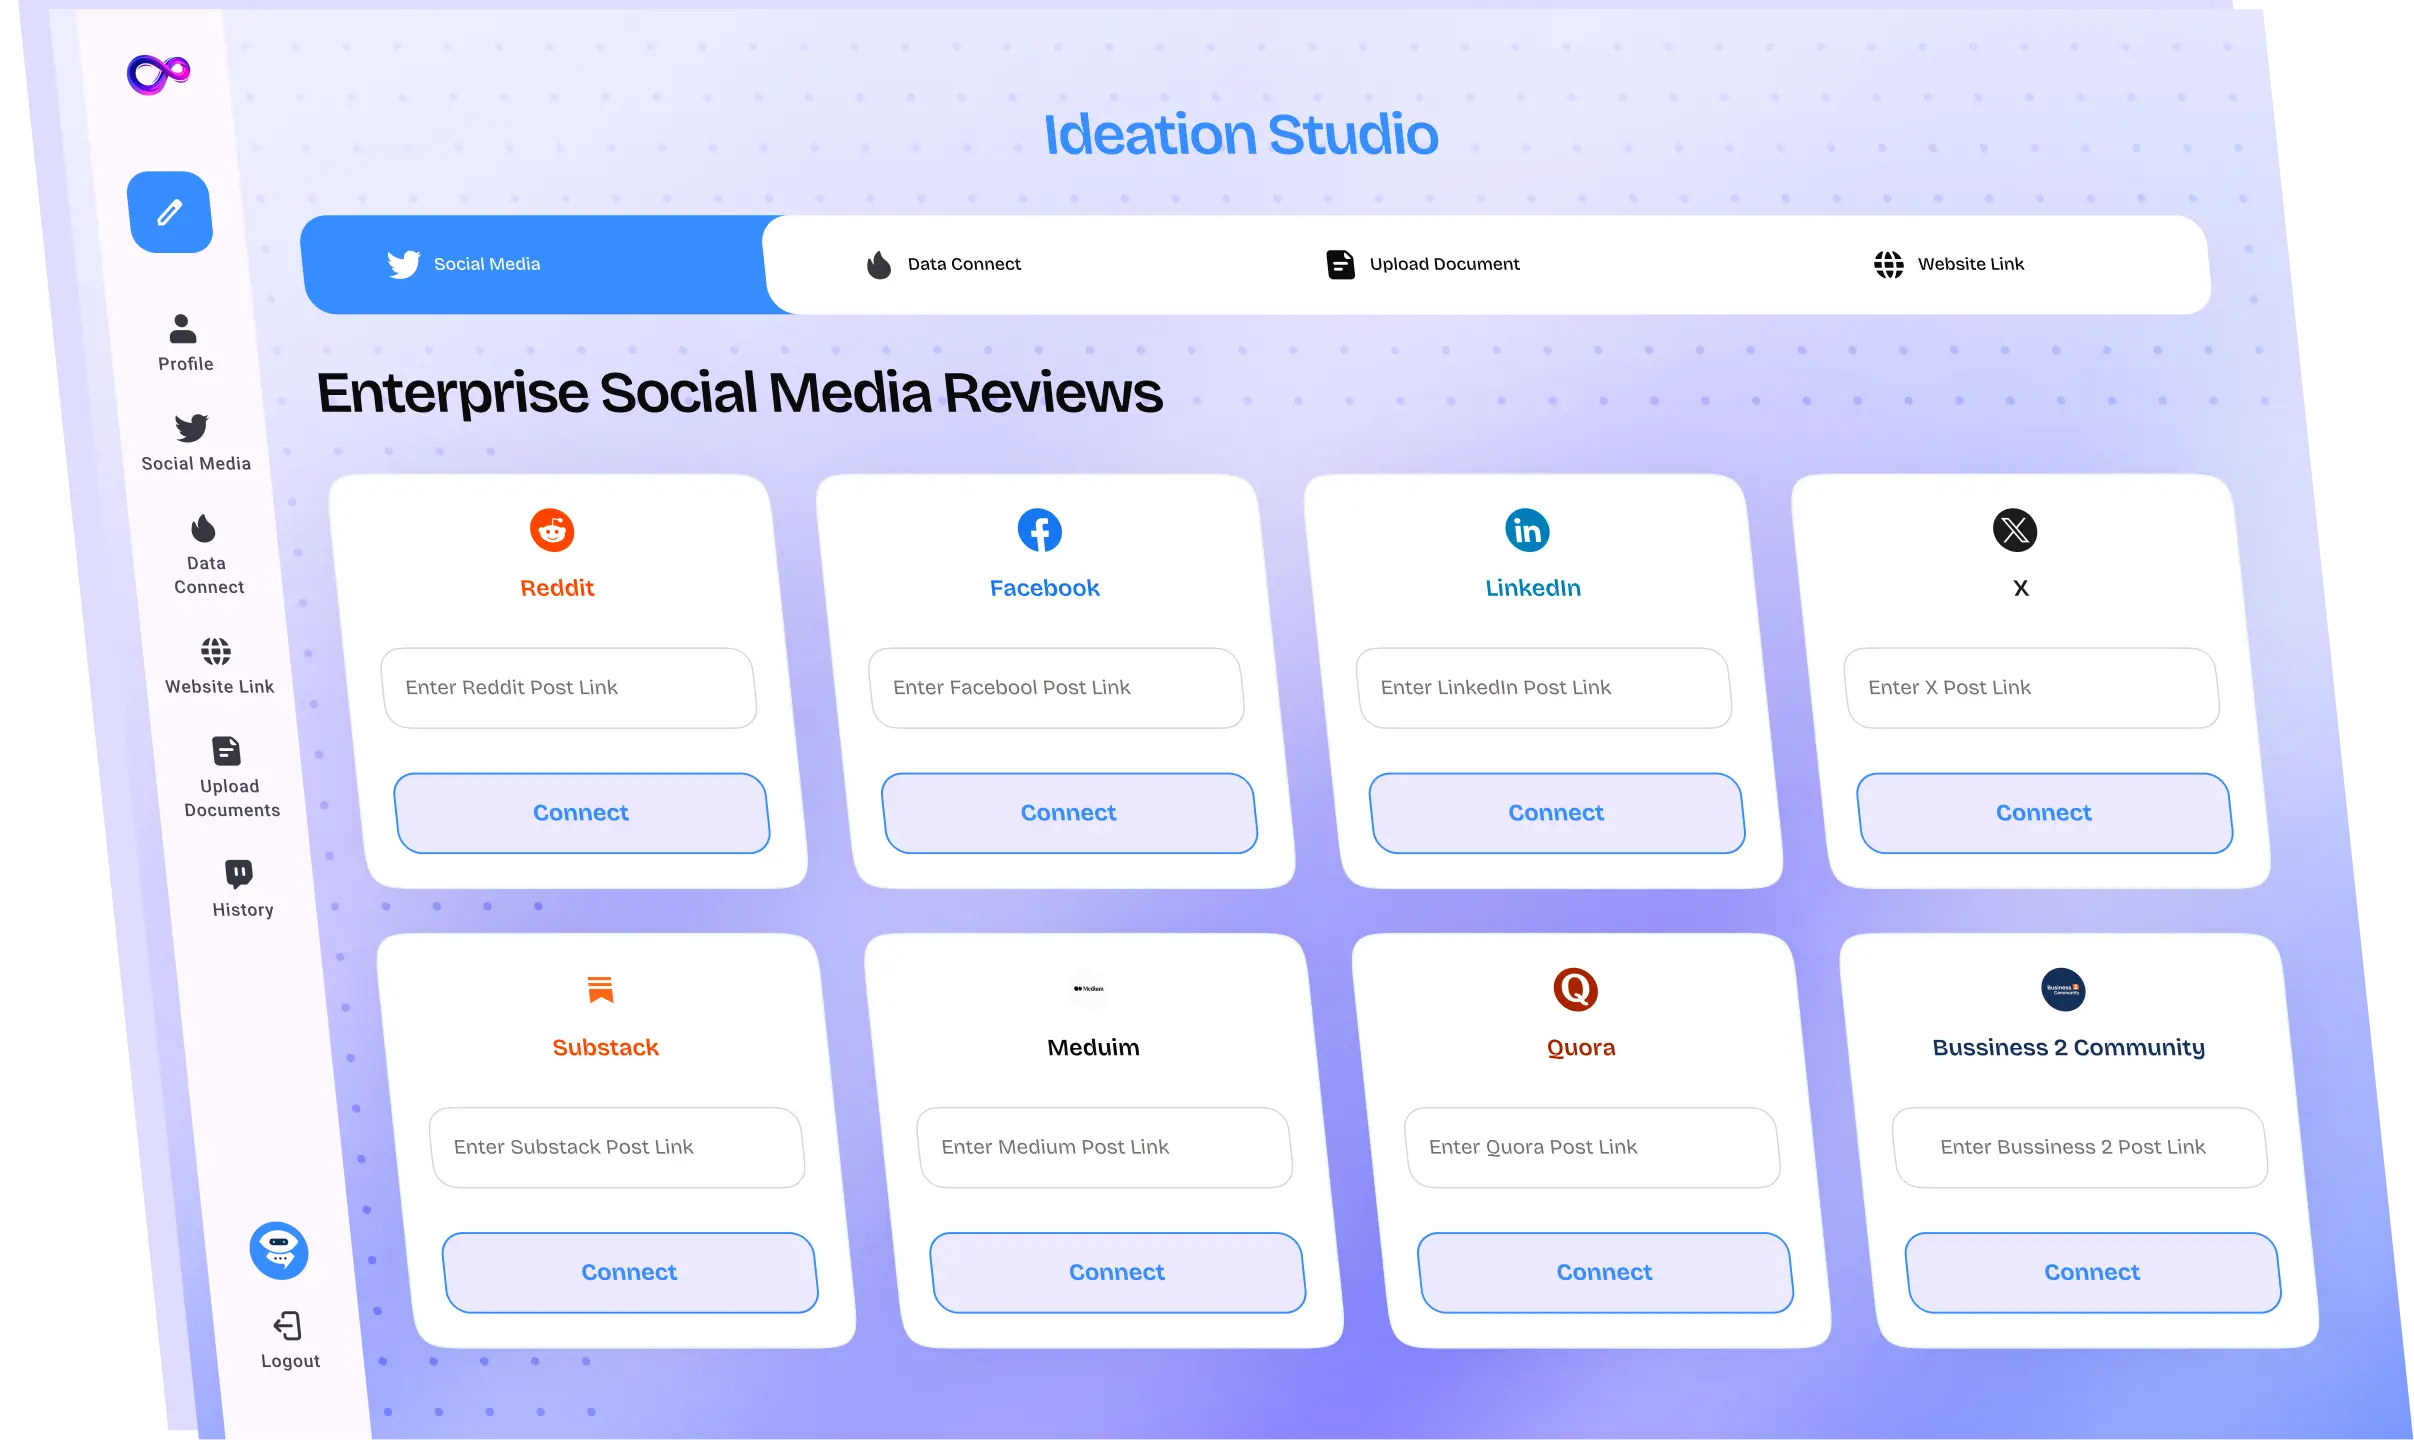This screenshot has height=1440, width=2414.
Task: Select the Social Media tab
Action: pos(464,265)
